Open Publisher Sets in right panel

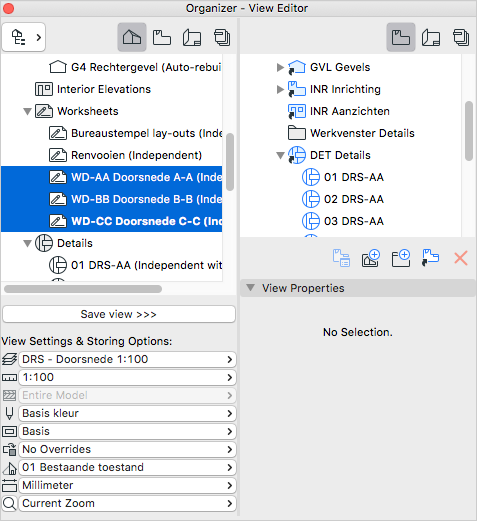tap(461, 37)
